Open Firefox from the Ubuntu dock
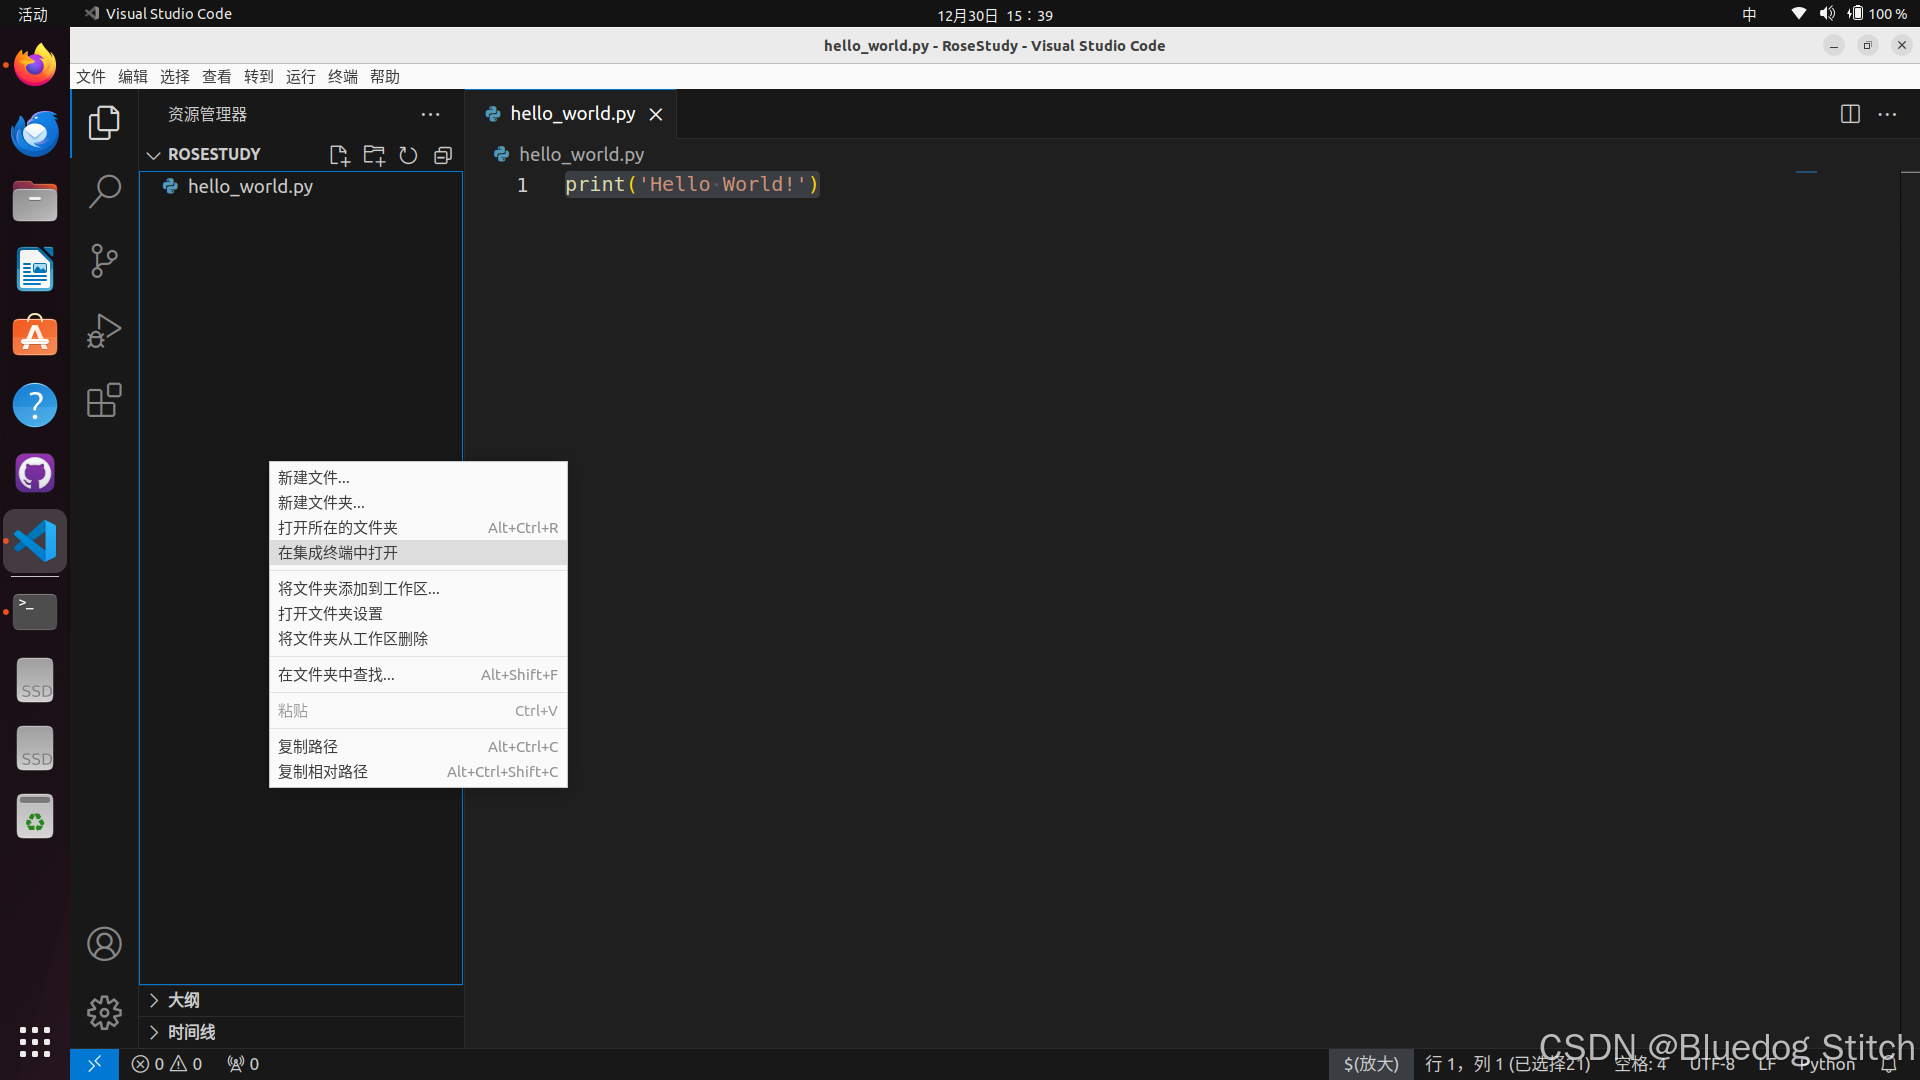 point(35,66)
